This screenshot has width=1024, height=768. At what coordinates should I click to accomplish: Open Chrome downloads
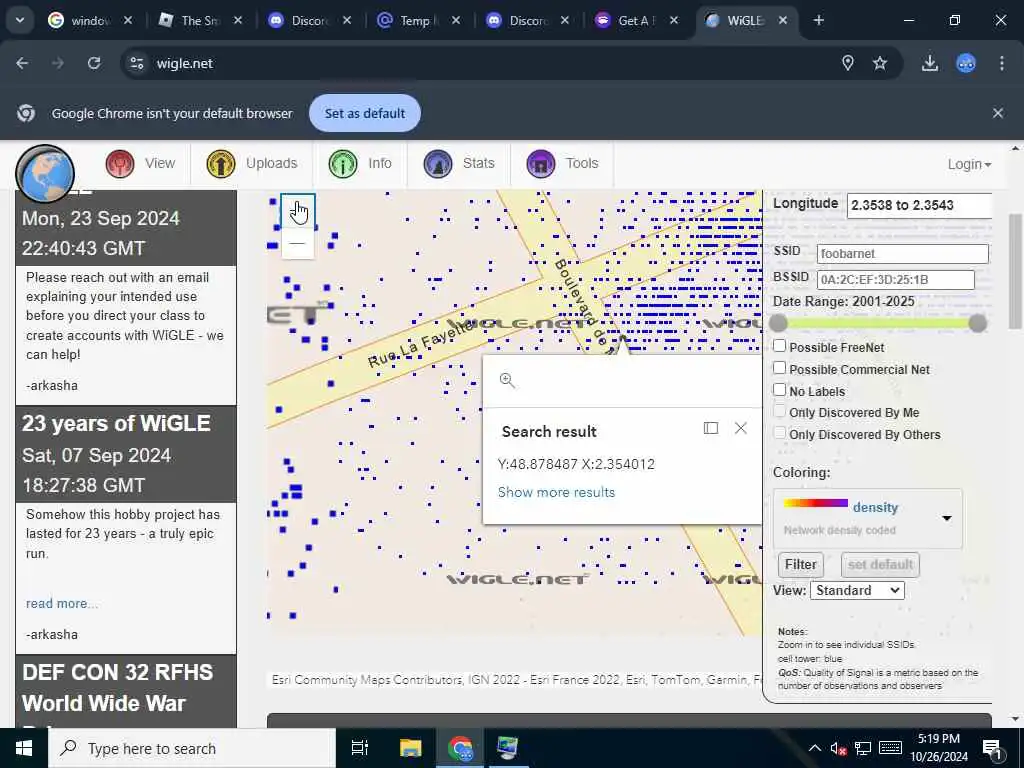[x=930, y=63]
